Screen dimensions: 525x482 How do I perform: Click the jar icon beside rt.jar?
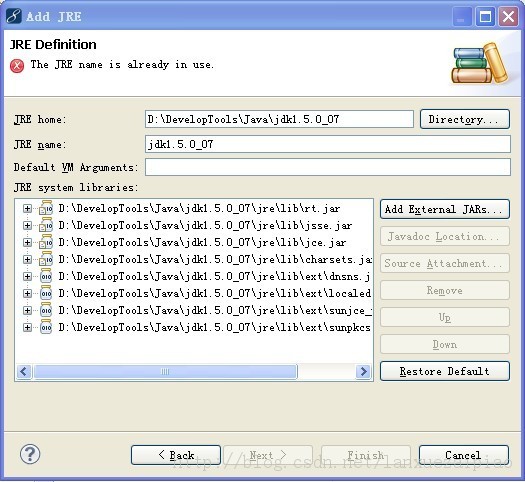[x=46, y=208]
